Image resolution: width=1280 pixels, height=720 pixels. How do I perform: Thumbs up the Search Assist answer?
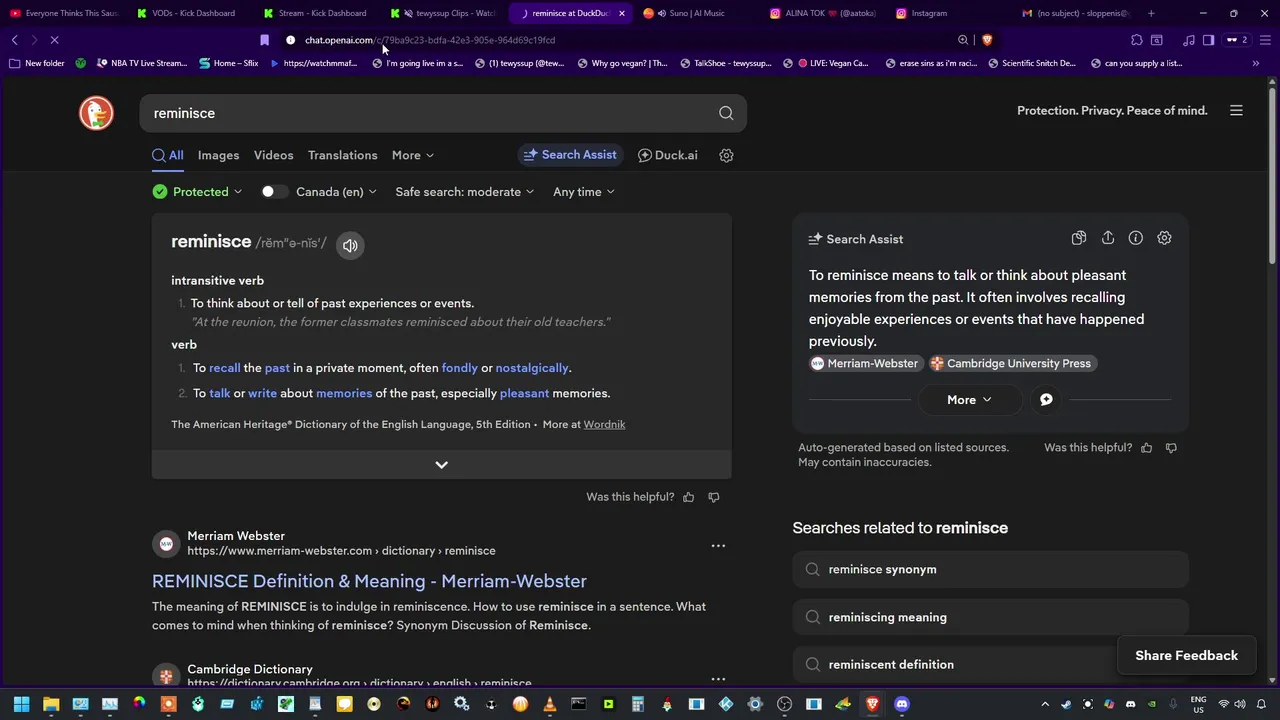tap(1147, 448)
